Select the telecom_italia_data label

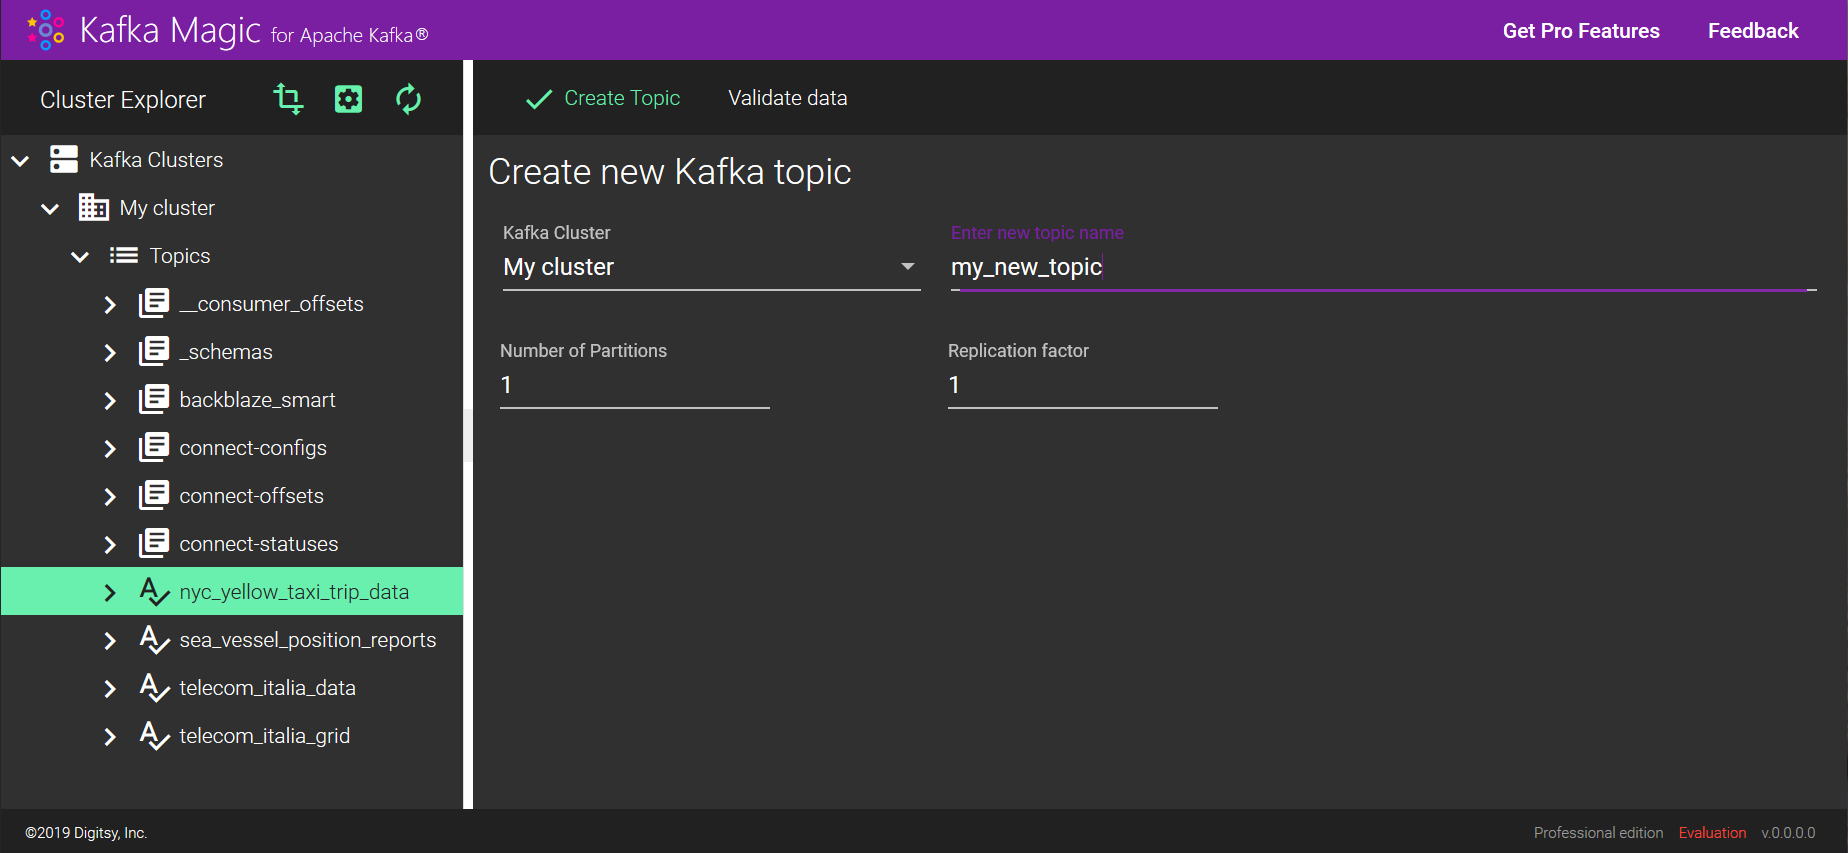click(x=268, y=688)
